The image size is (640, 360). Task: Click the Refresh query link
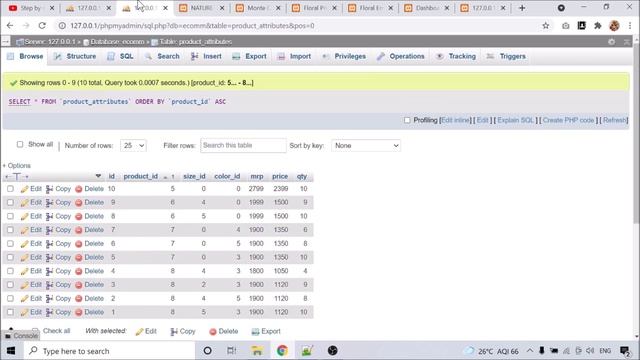[x=615, y=120]
